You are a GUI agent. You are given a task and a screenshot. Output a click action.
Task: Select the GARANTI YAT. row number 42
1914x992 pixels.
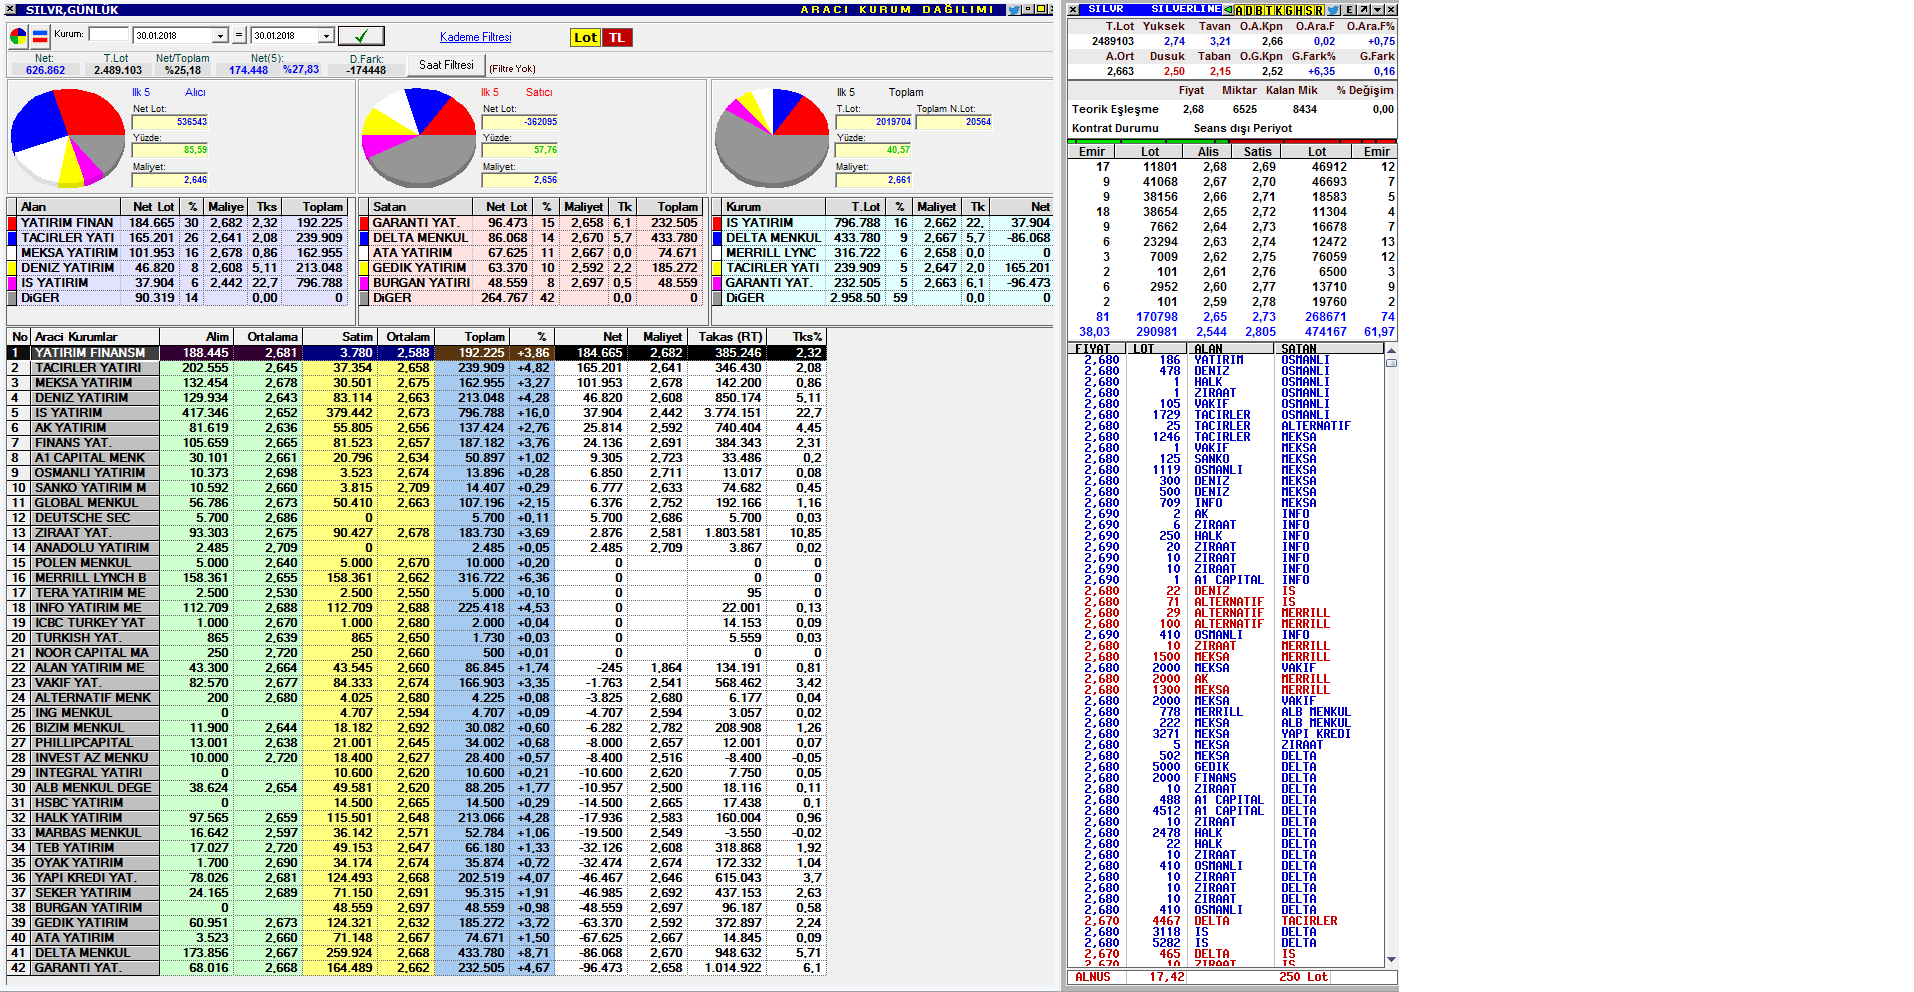416,968
